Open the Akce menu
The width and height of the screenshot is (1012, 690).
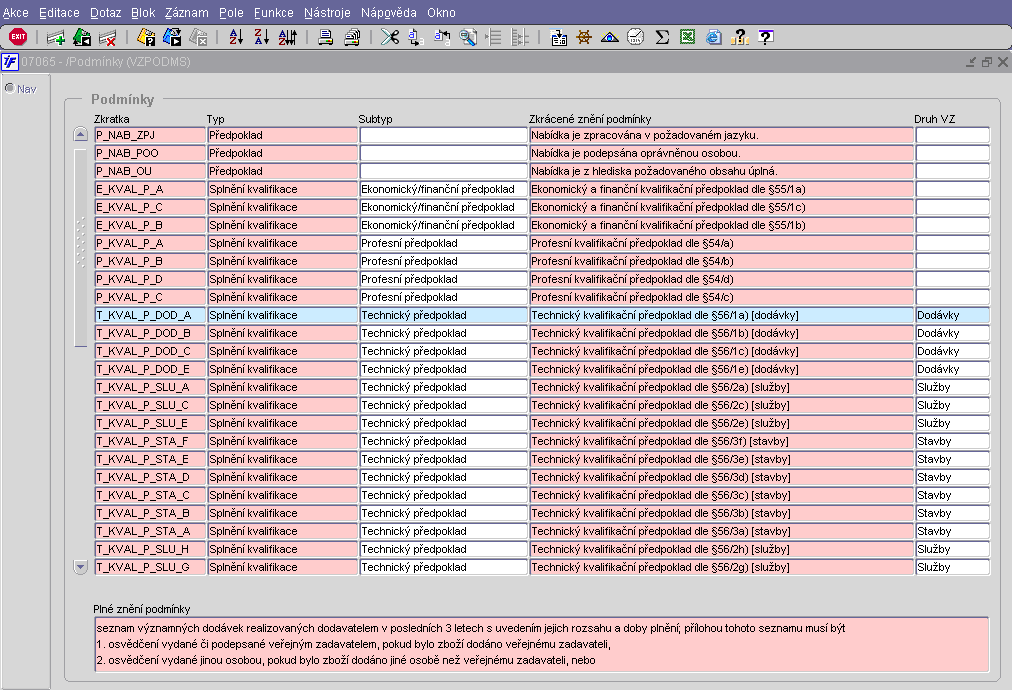pyautogui.click(x=15, y=13)
